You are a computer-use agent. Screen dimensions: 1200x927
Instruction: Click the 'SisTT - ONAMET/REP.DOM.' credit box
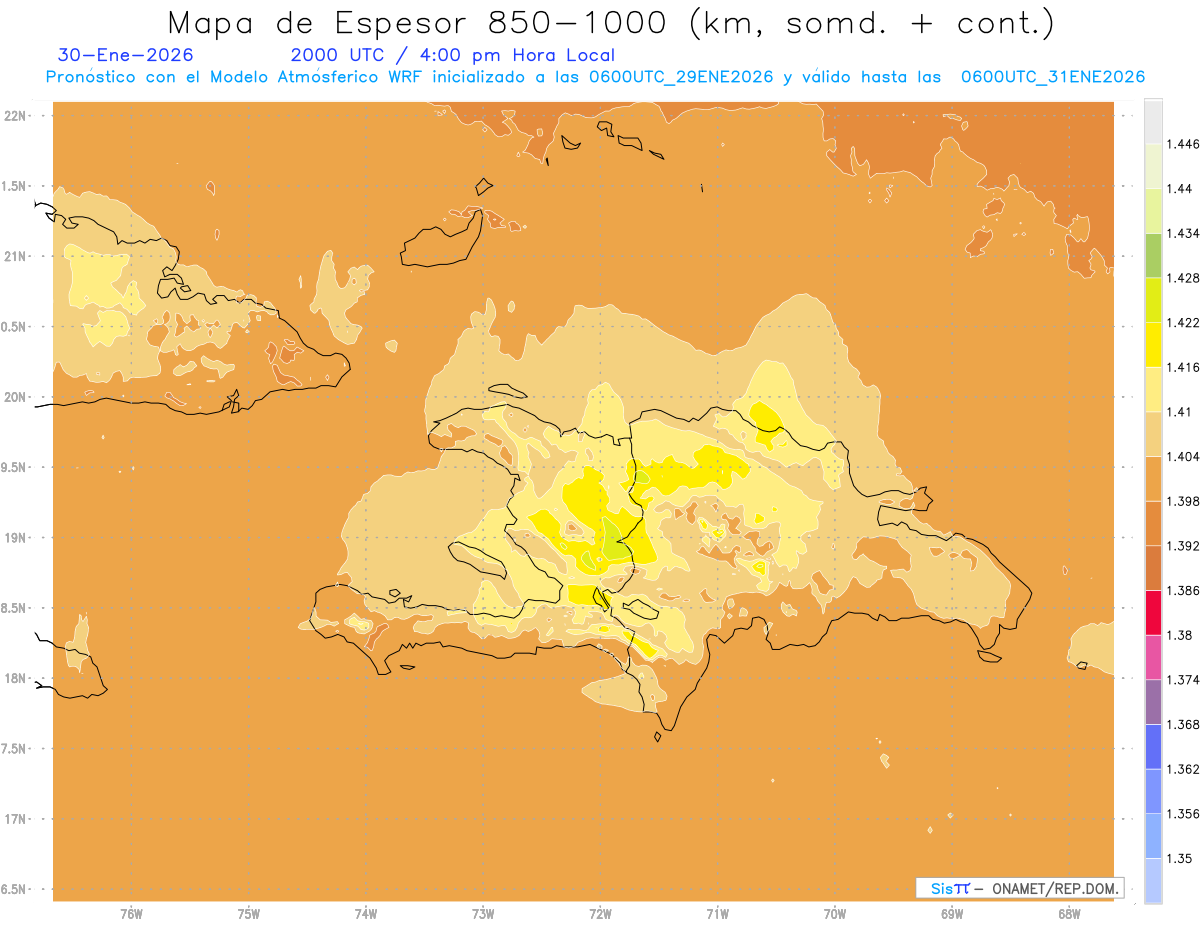click(x=1020, y=888)
